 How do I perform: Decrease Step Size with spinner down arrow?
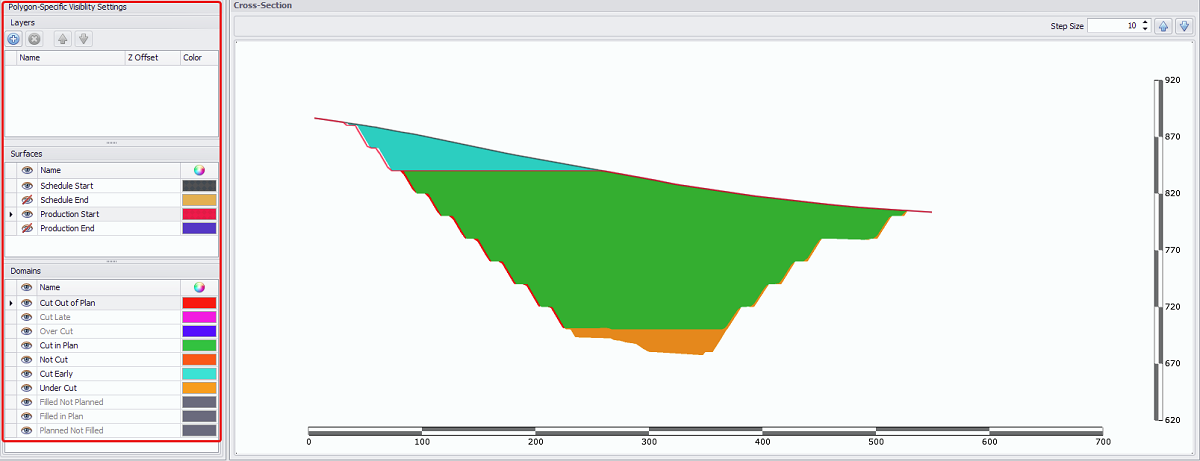coord(1146,30)
